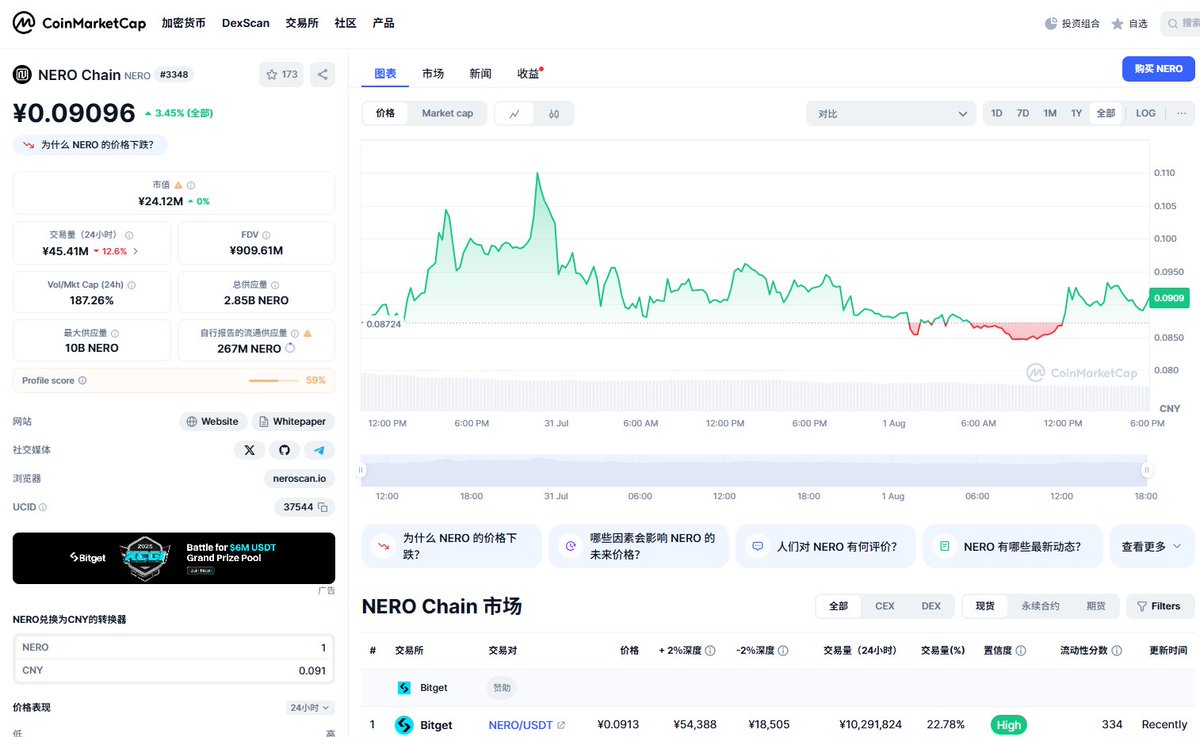Screen dimensions: 1200x737
Task: Toggle the 173 favorite star button
Action: [281, 74]
